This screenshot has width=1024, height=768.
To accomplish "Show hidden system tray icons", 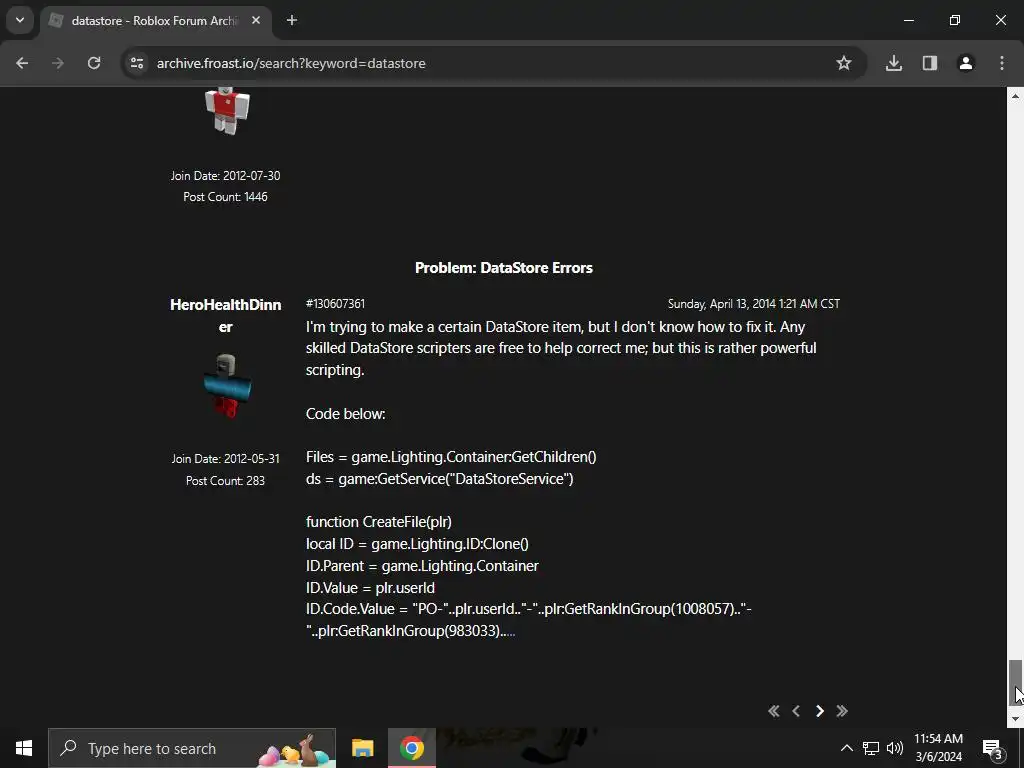I will click(x=846, y=748).
